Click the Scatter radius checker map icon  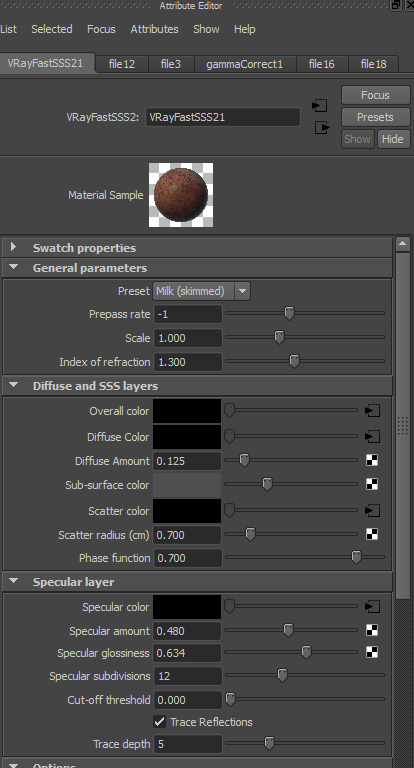tap(372, 534)
